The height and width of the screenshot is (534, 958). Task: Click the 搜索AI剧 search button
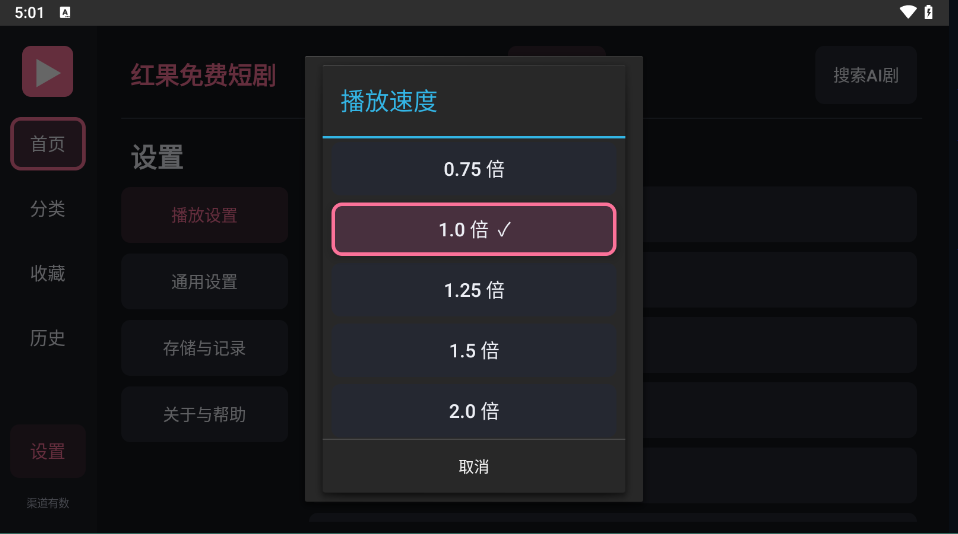866,75
